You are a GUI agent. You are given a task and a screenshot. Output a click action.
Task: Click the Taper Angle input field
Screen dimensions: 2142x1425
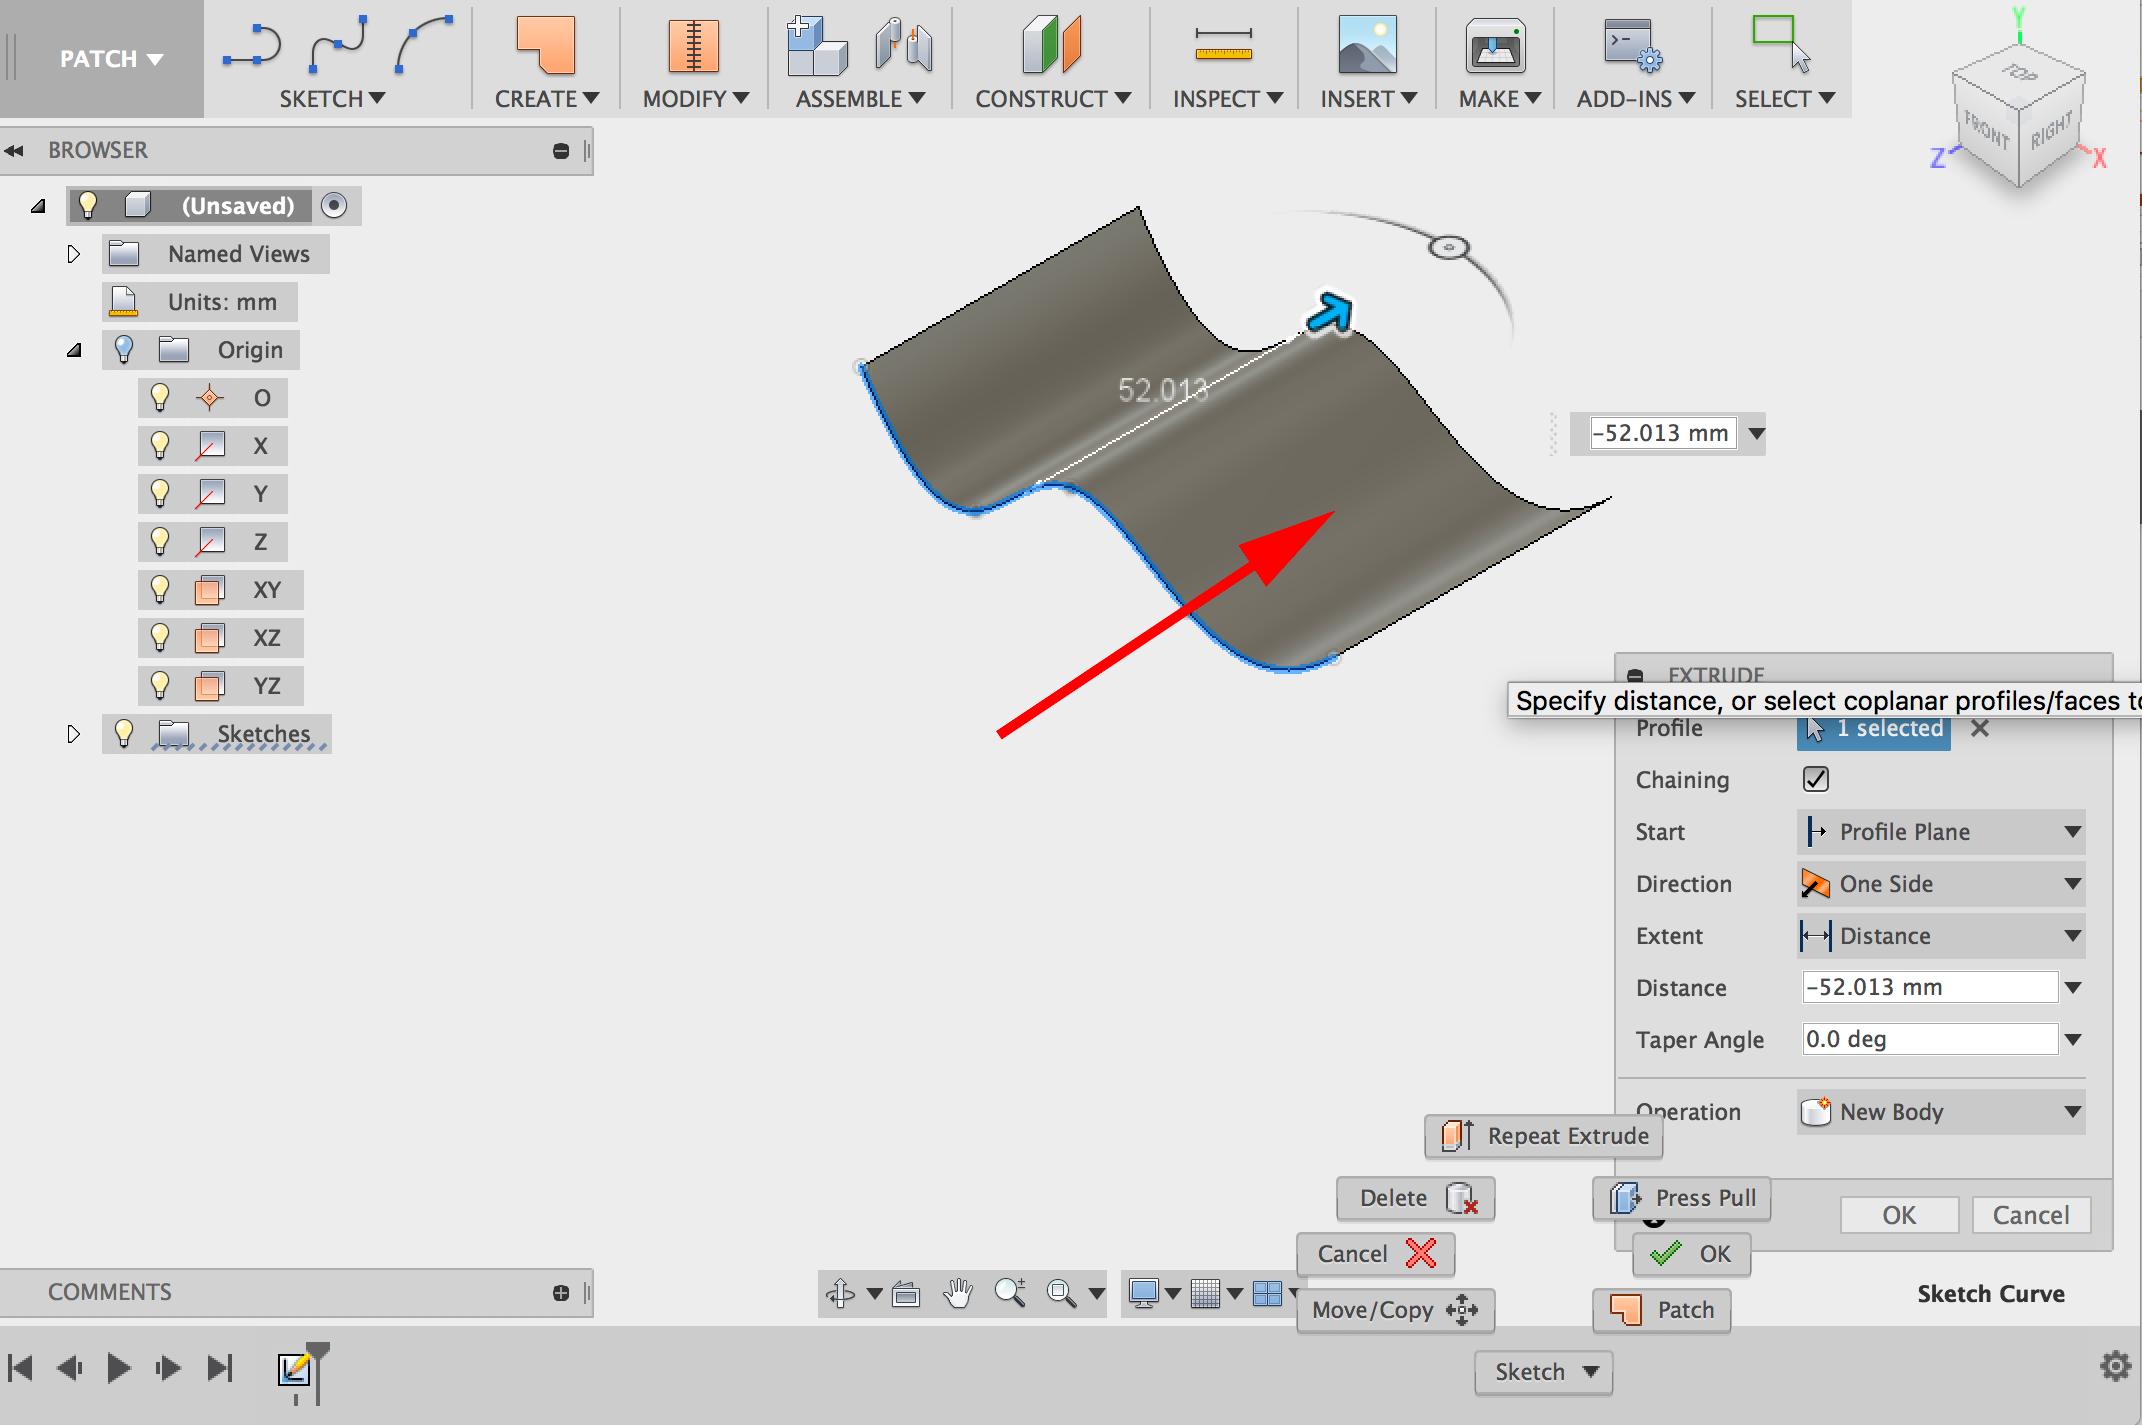[1930, 1039]
